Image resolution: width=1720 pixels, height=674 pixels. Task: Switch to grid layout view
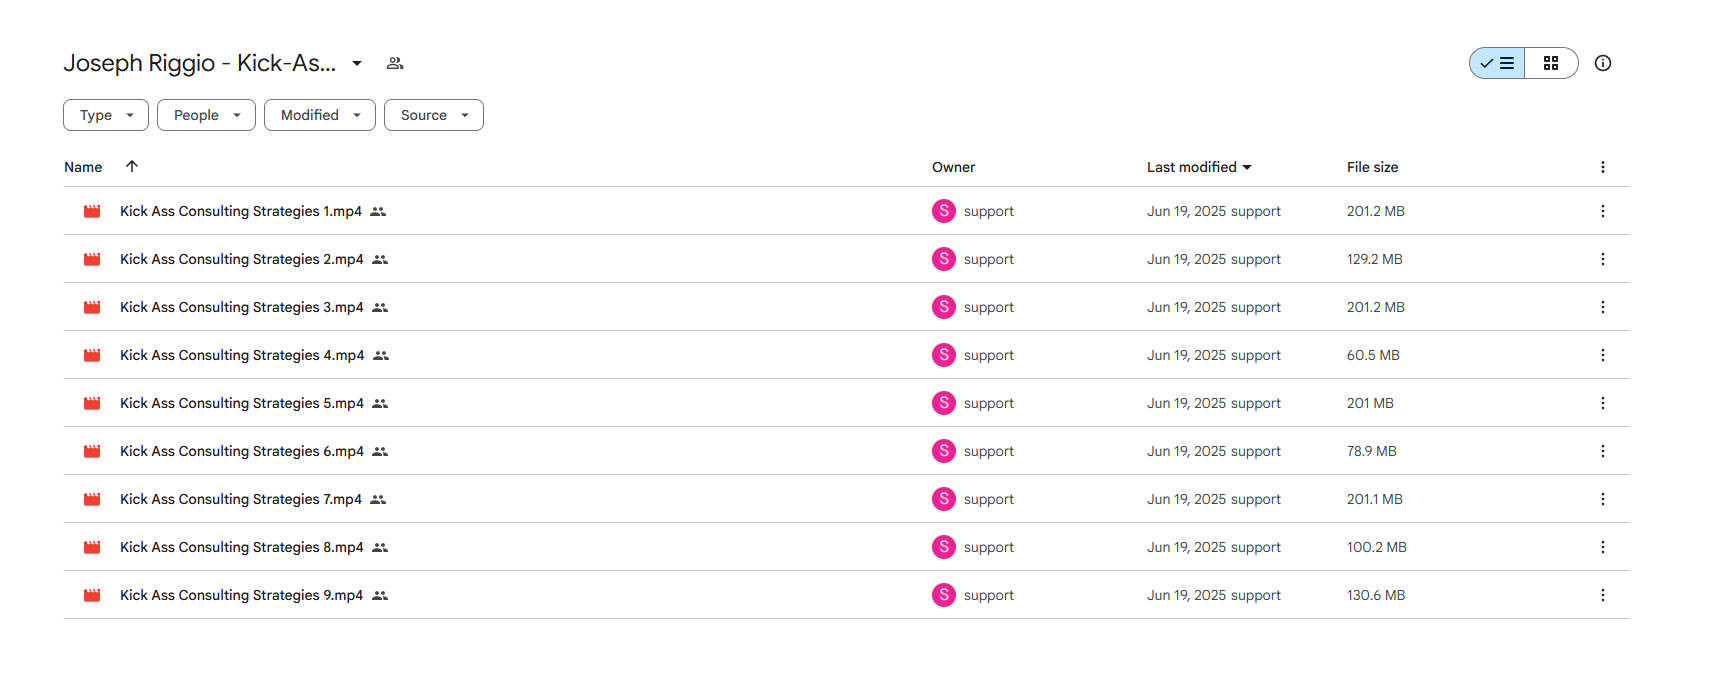(1551, 63)
